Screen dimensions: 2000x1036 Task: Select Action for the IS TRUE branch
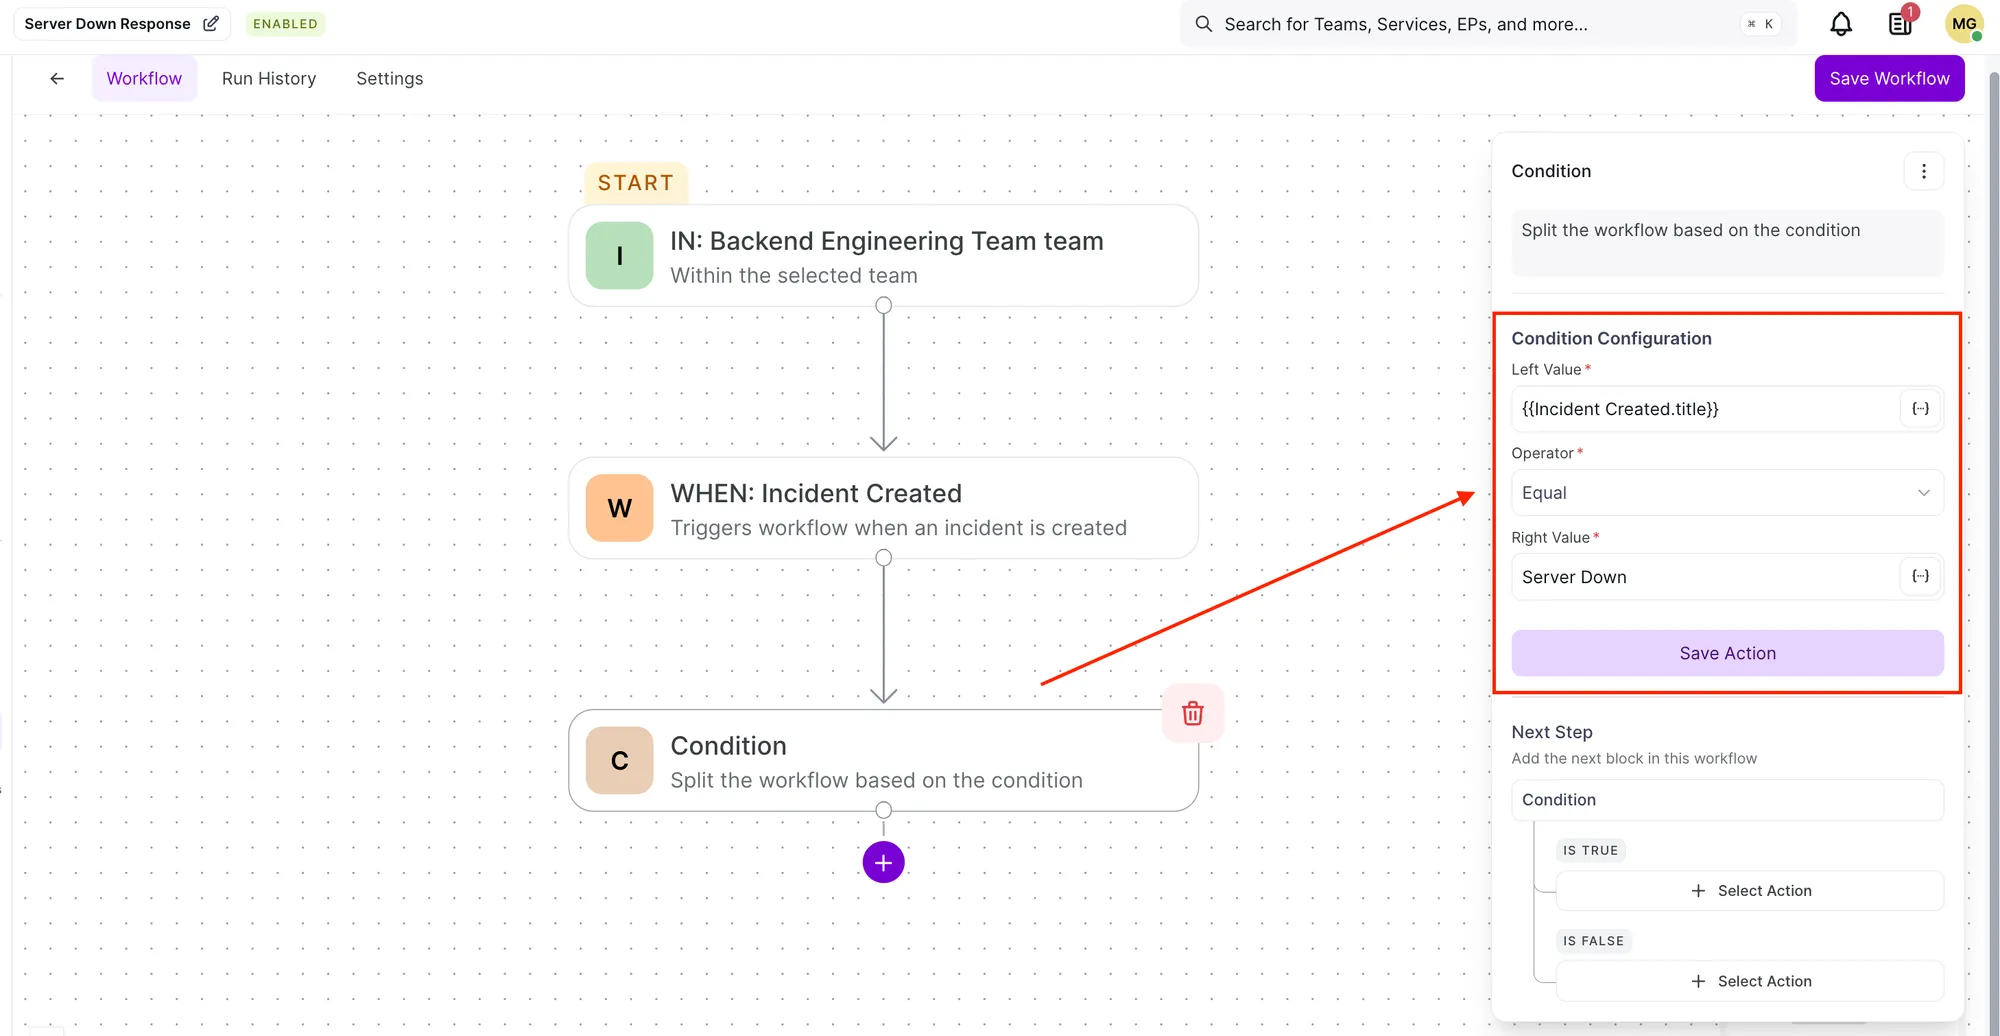click(x=1750, y=891)
